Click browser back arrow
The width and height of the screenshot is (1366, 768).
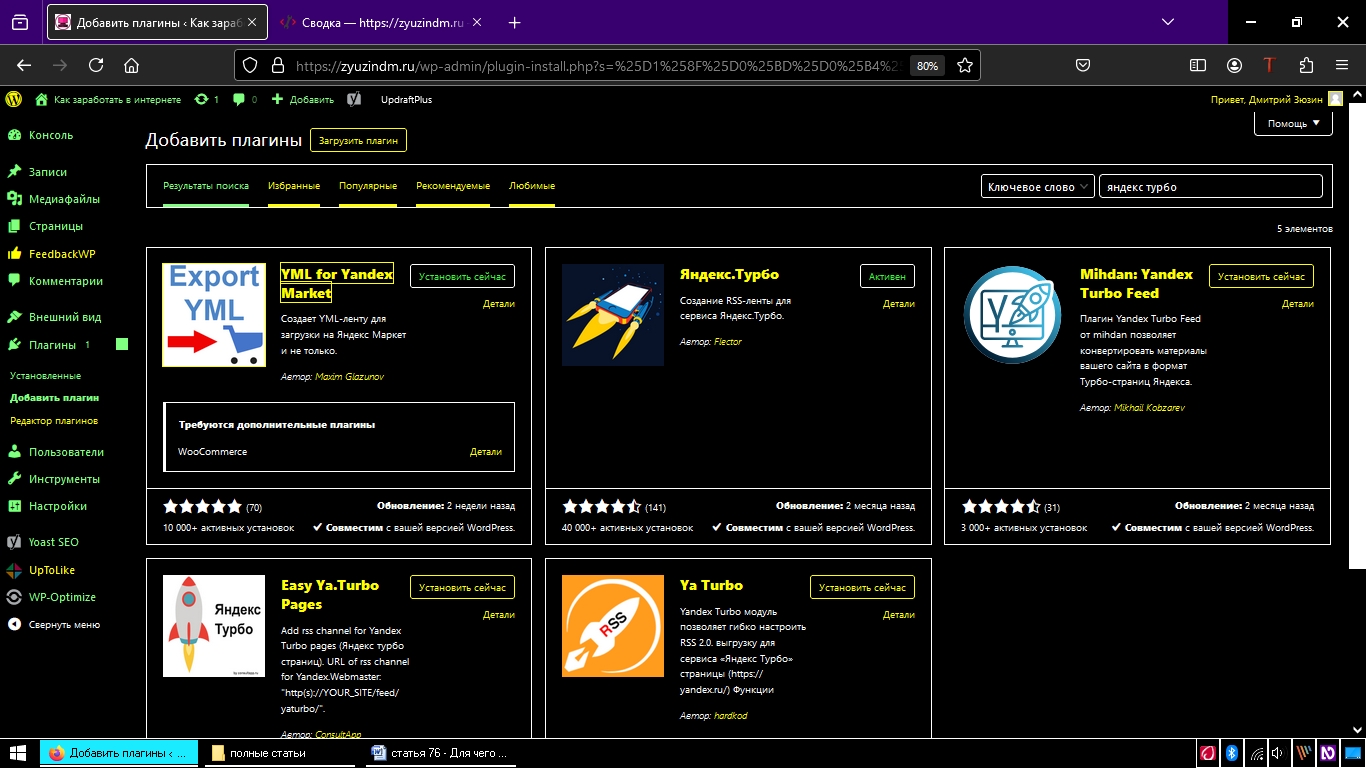(24, 65)
